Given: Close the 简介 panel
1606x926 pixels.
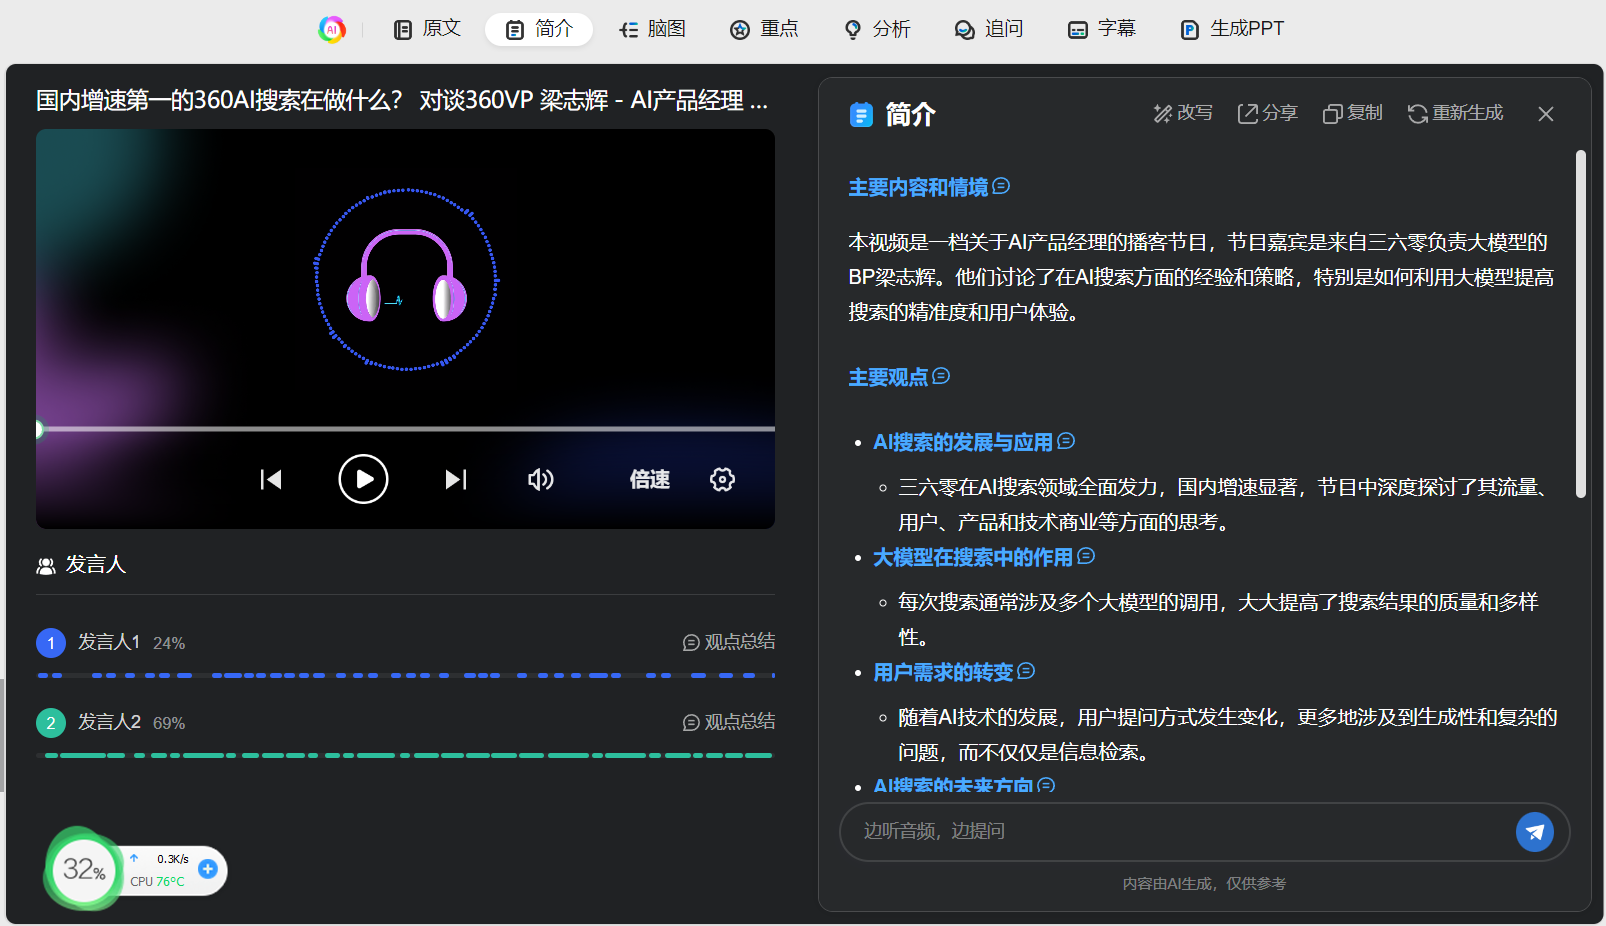Looking at the screenshot, I should [x=1546, y=114].
